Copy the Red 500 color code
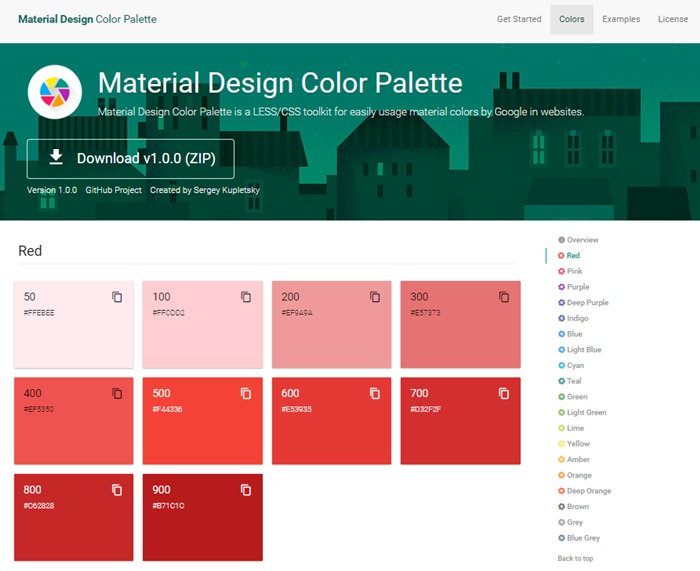Image resolution: width=700 pixels, height=571 pixels. (x=246, y=393)
